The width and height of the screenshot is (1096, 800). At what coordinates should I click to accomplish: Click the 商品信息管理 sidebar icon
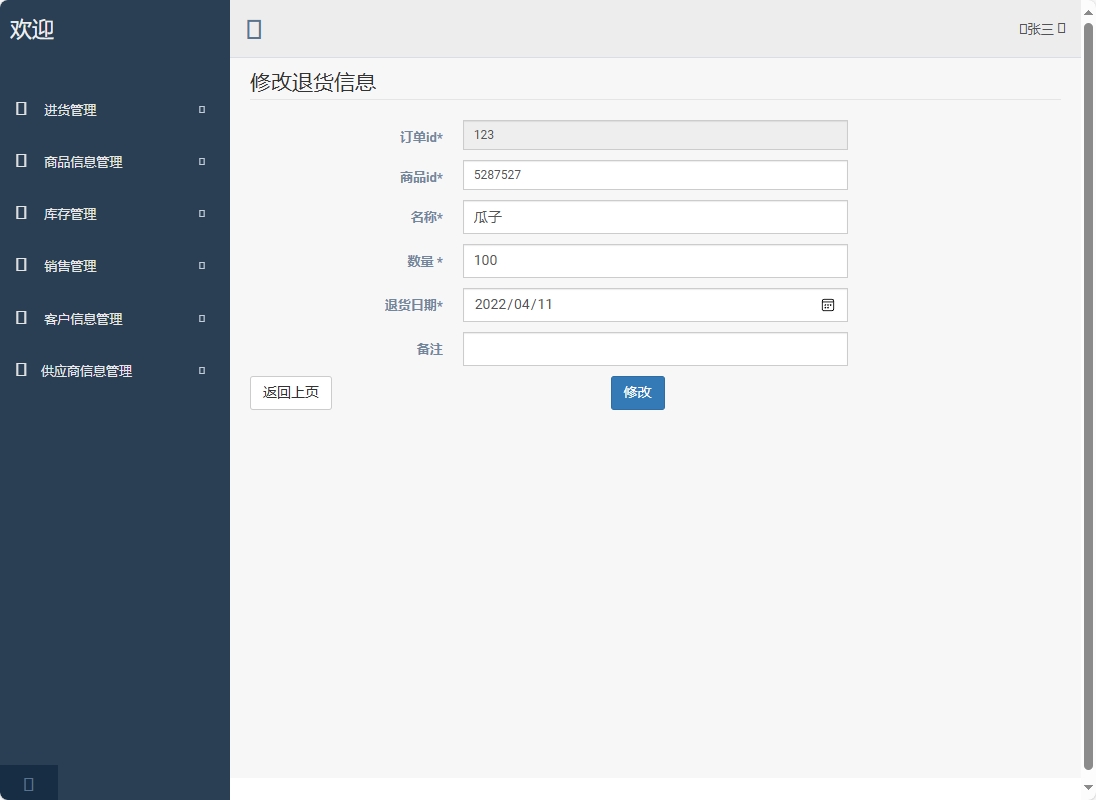[x=20, y=161]
